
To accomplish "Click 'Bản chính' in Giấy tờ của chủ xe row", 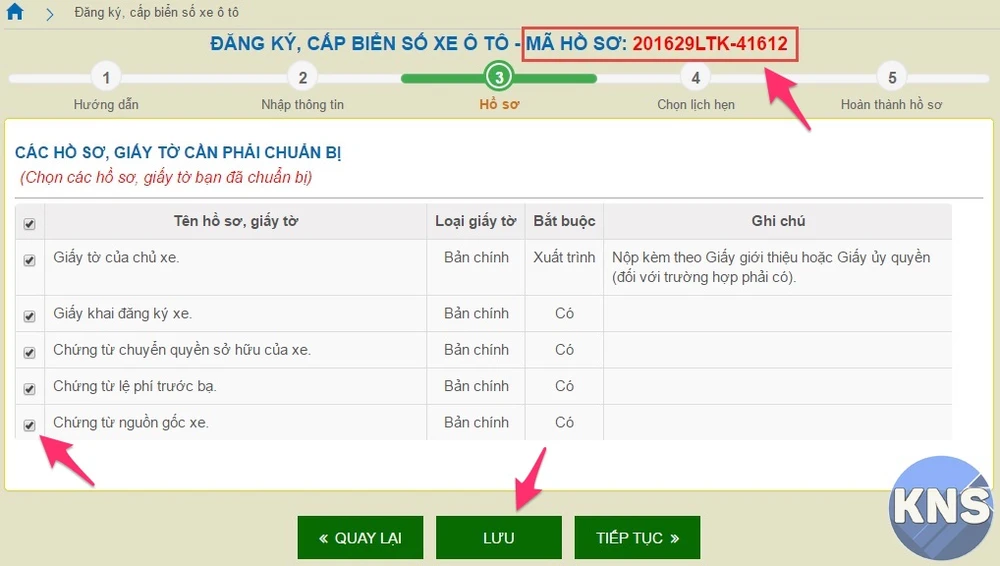I will pos(476,257).
